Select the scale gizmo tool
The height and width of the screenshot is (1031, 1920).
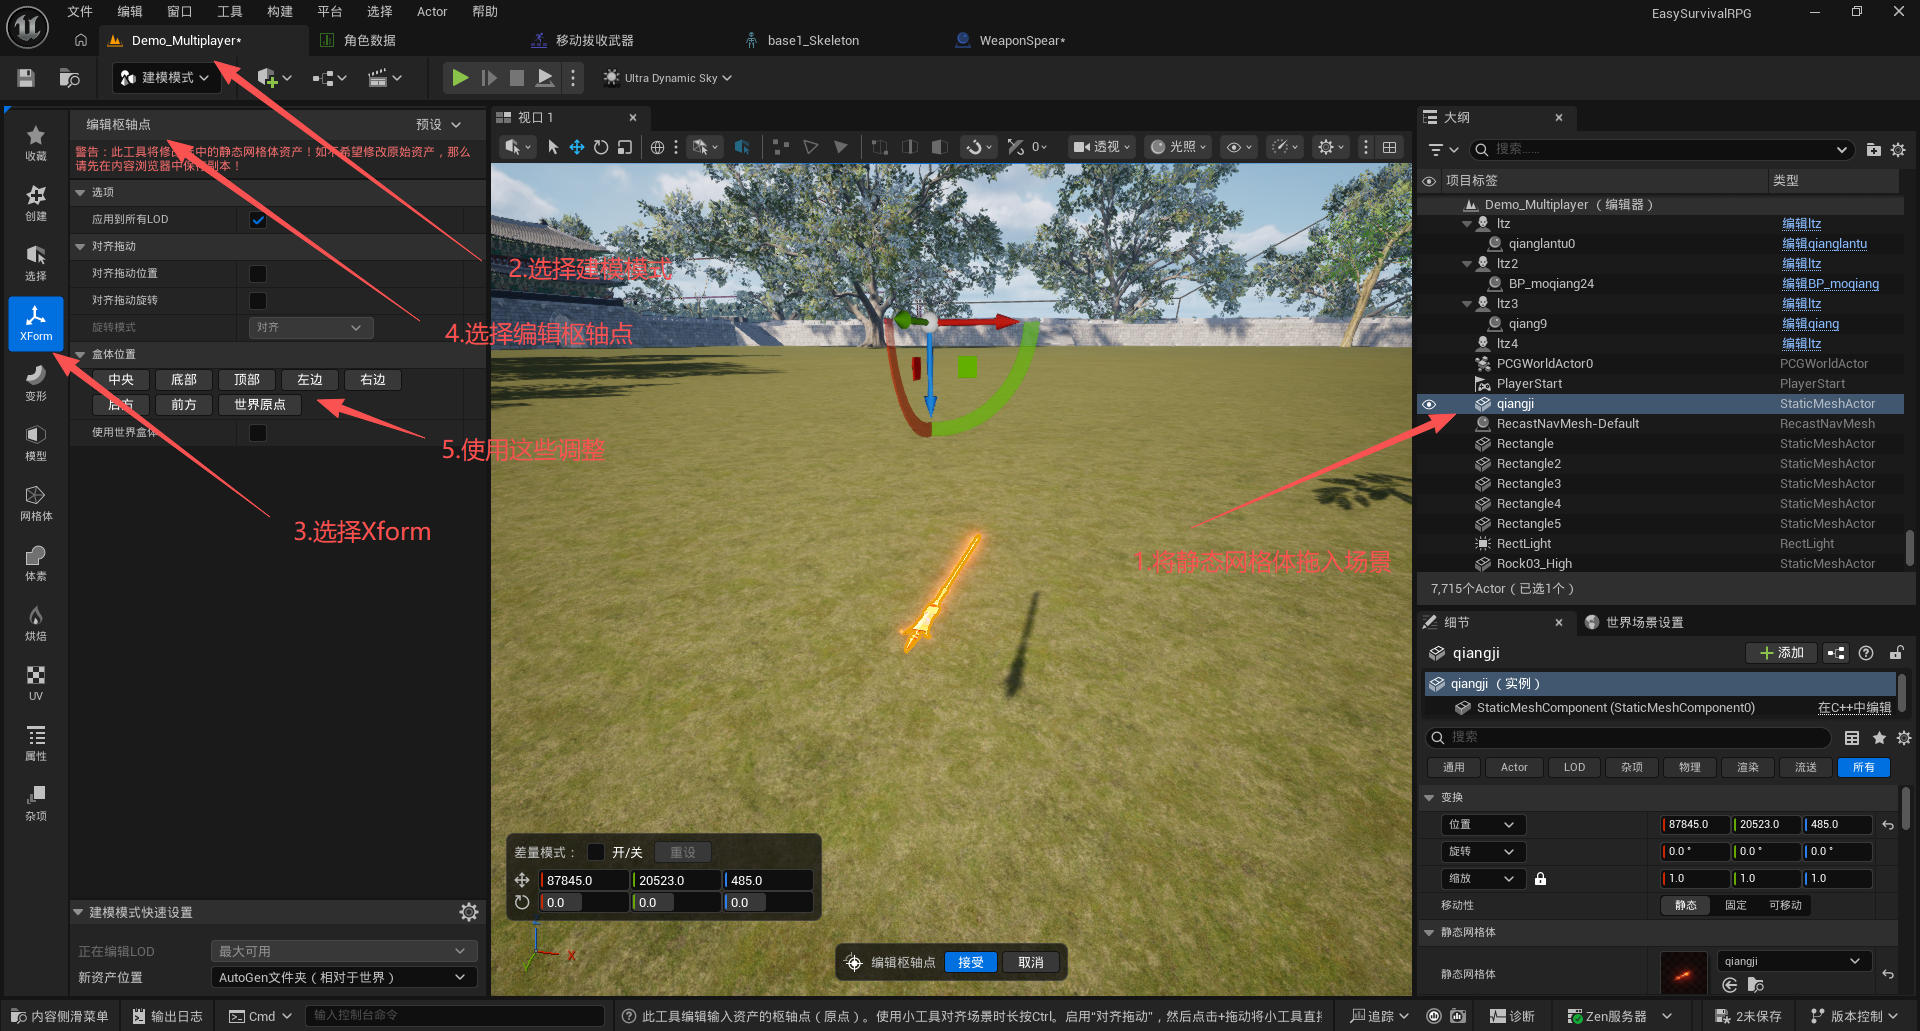coord(625,147)
